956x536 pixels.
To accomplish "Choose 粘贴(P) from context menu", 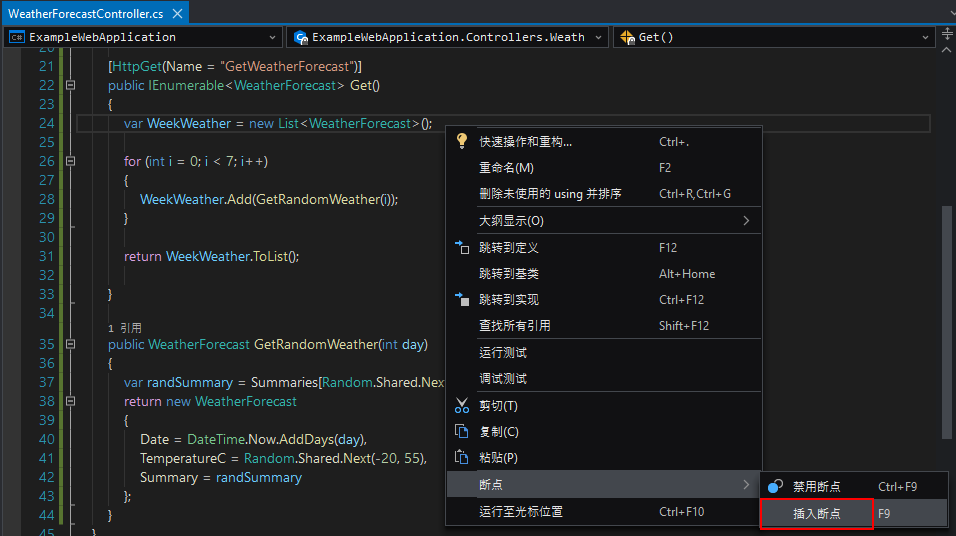I will tap(604, 457).
